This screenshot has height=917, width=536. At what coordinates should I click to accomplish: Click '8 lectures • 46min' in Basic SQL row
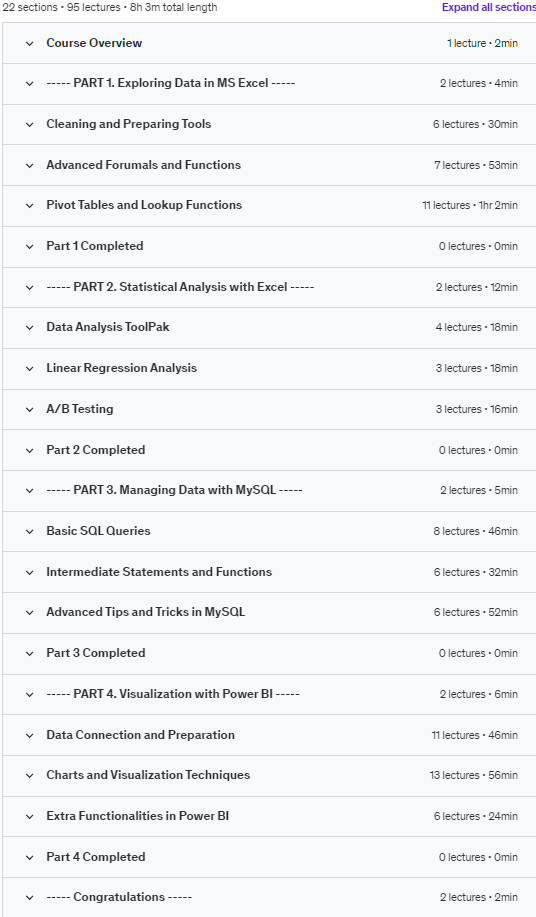tap(476, 532)
